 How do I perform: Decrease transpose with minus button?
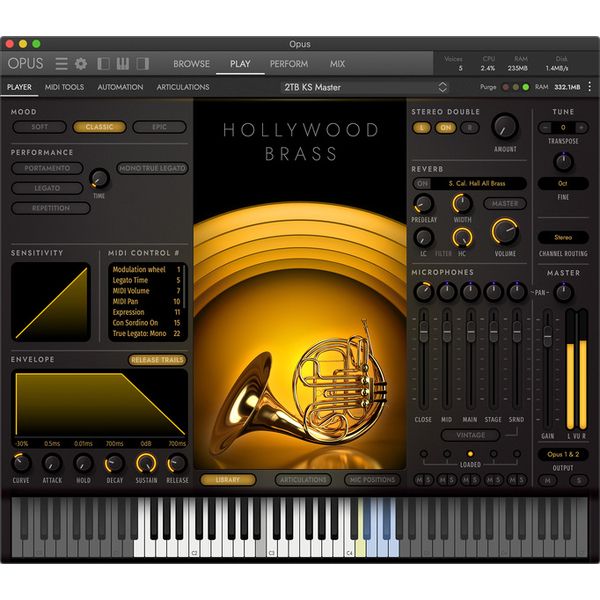click(545, 127)
